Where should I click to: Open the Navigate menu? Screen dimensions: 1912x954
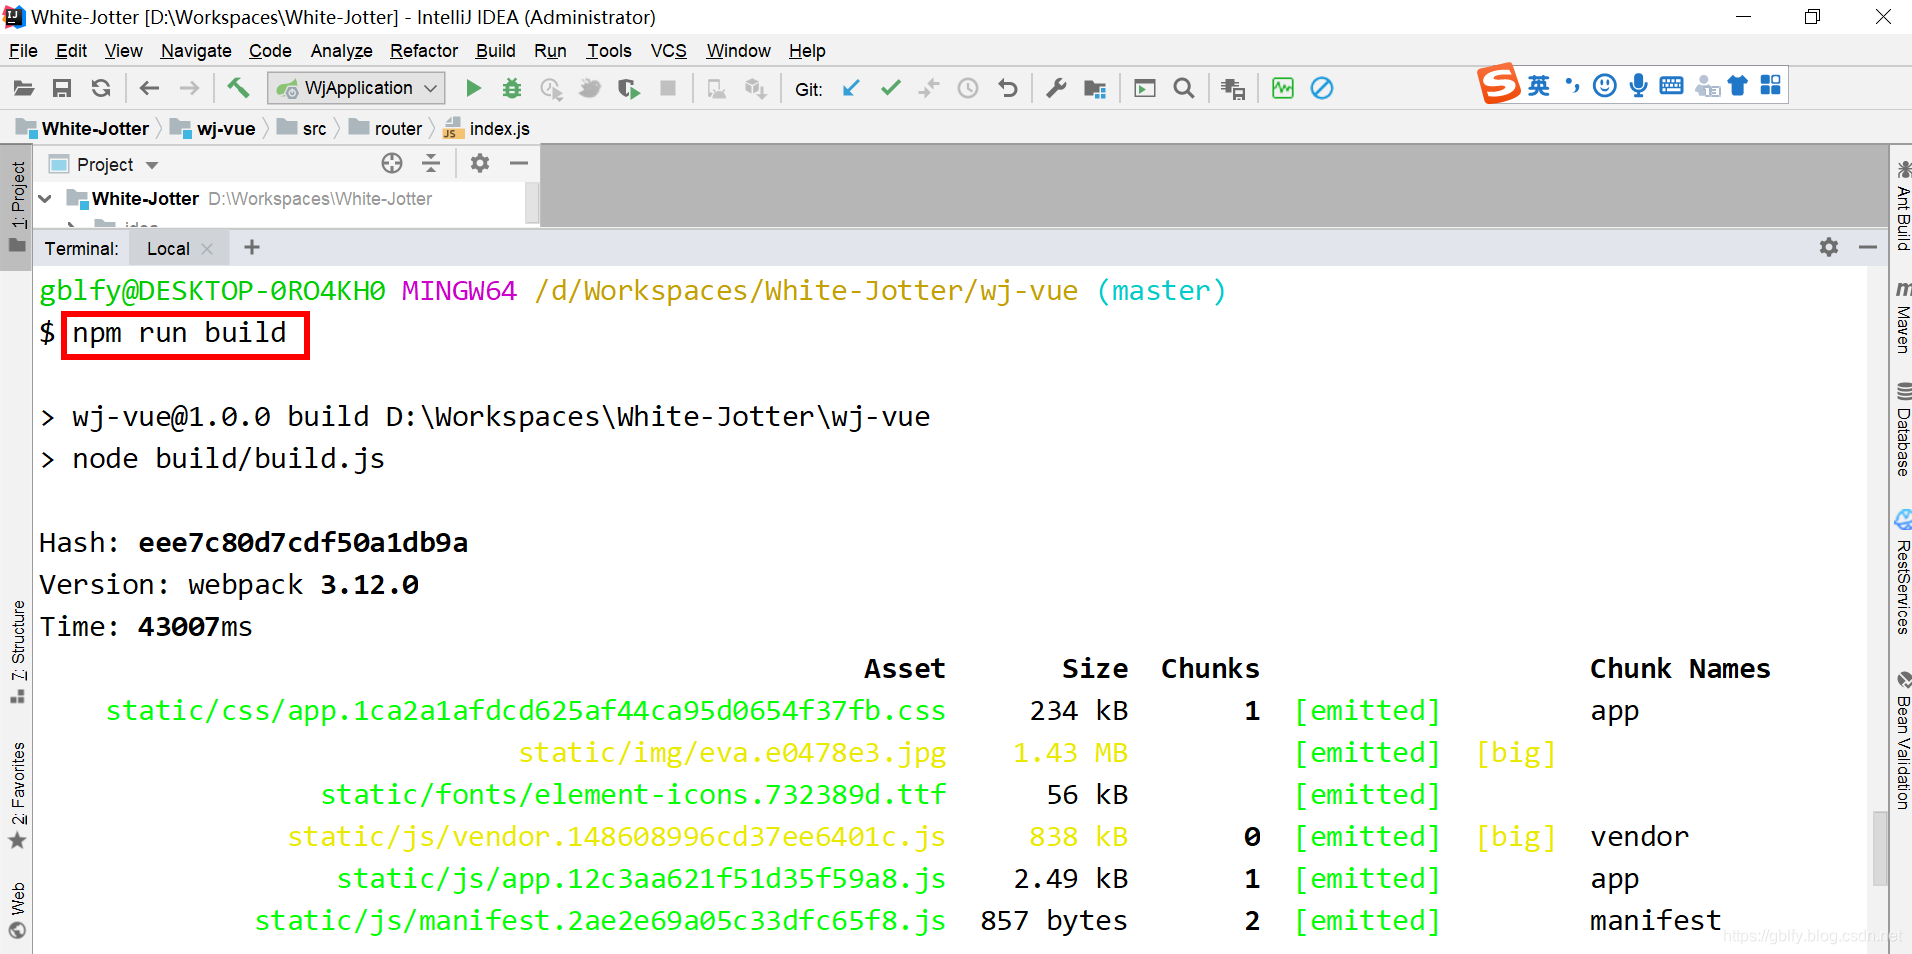tap(196, 51)
